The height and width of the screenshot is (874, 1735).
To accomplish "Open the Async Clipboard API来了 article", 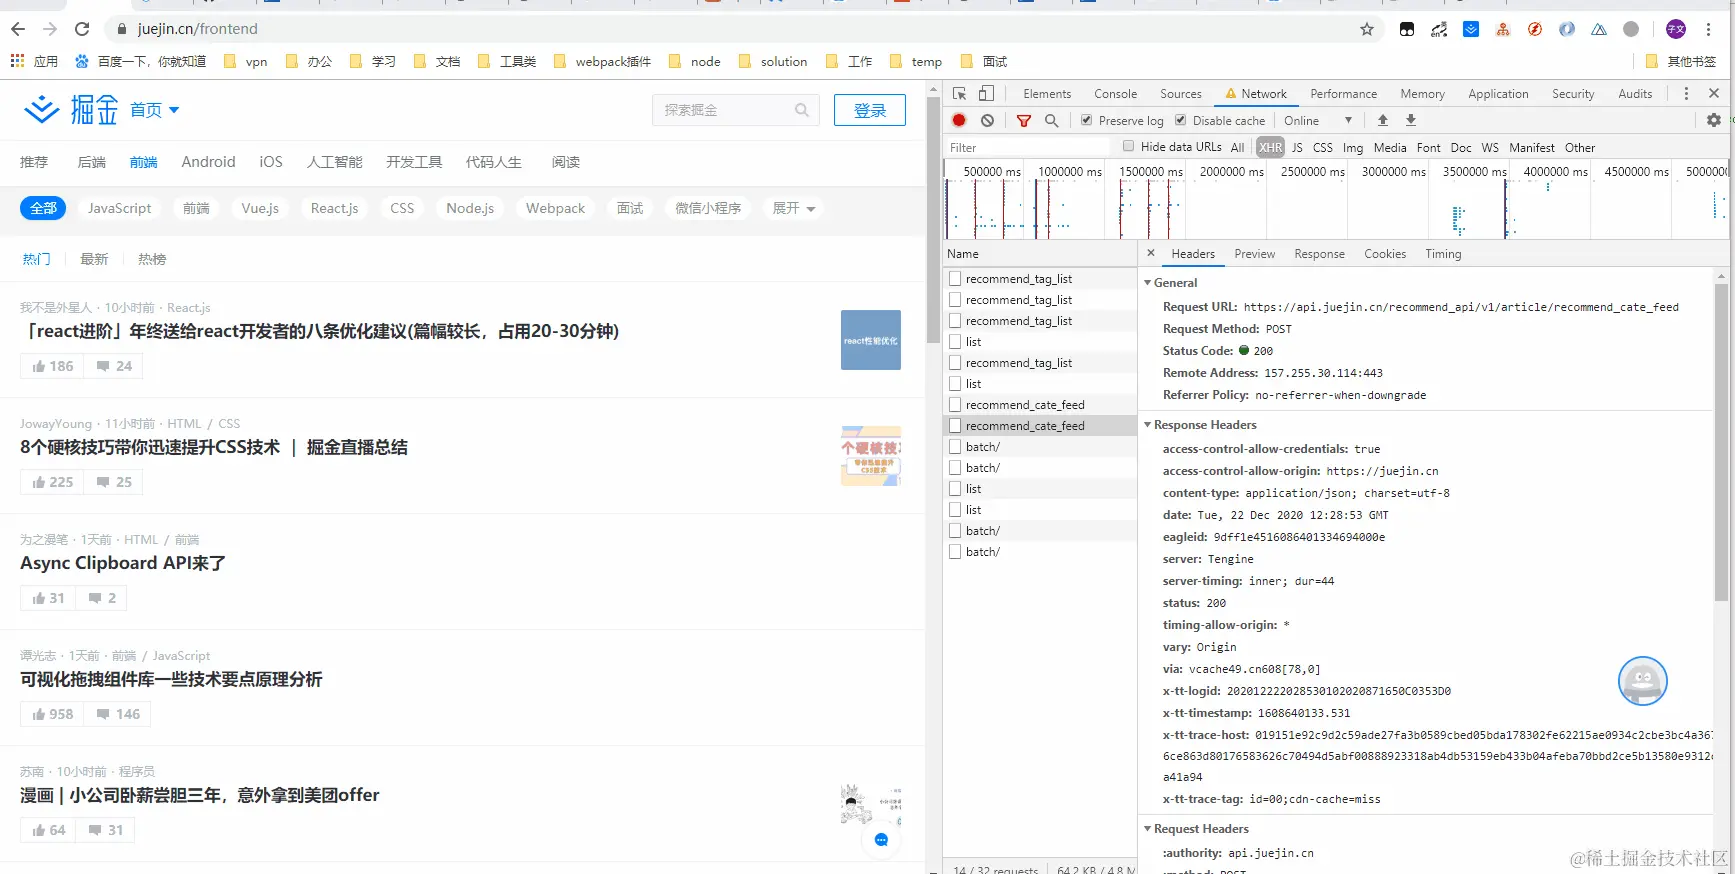I will tap(123, 563).
